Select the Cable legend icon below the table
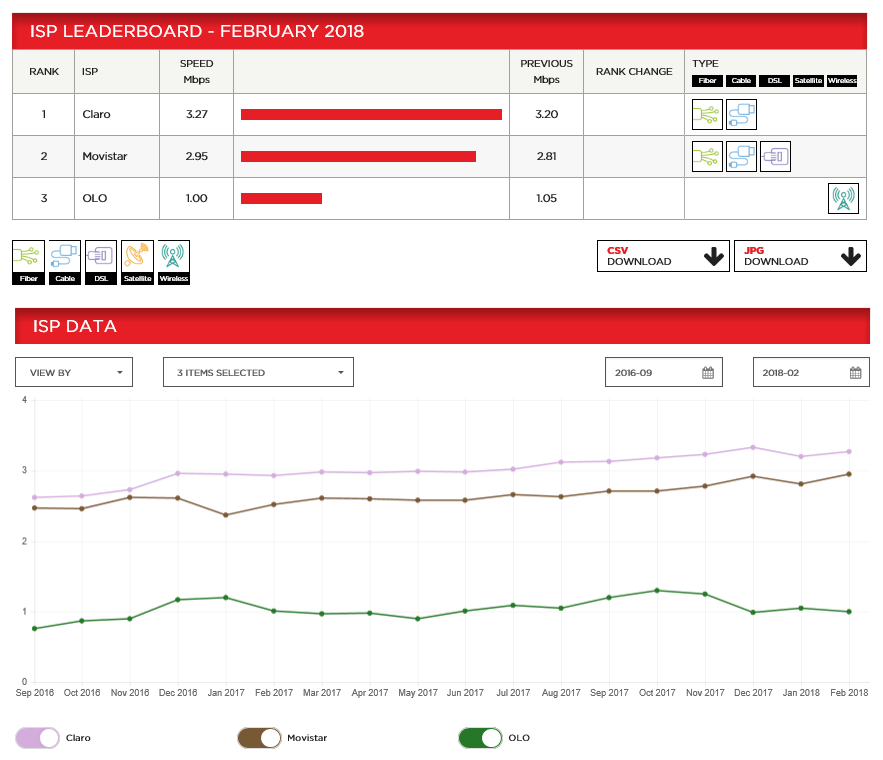 click(65, 262)
